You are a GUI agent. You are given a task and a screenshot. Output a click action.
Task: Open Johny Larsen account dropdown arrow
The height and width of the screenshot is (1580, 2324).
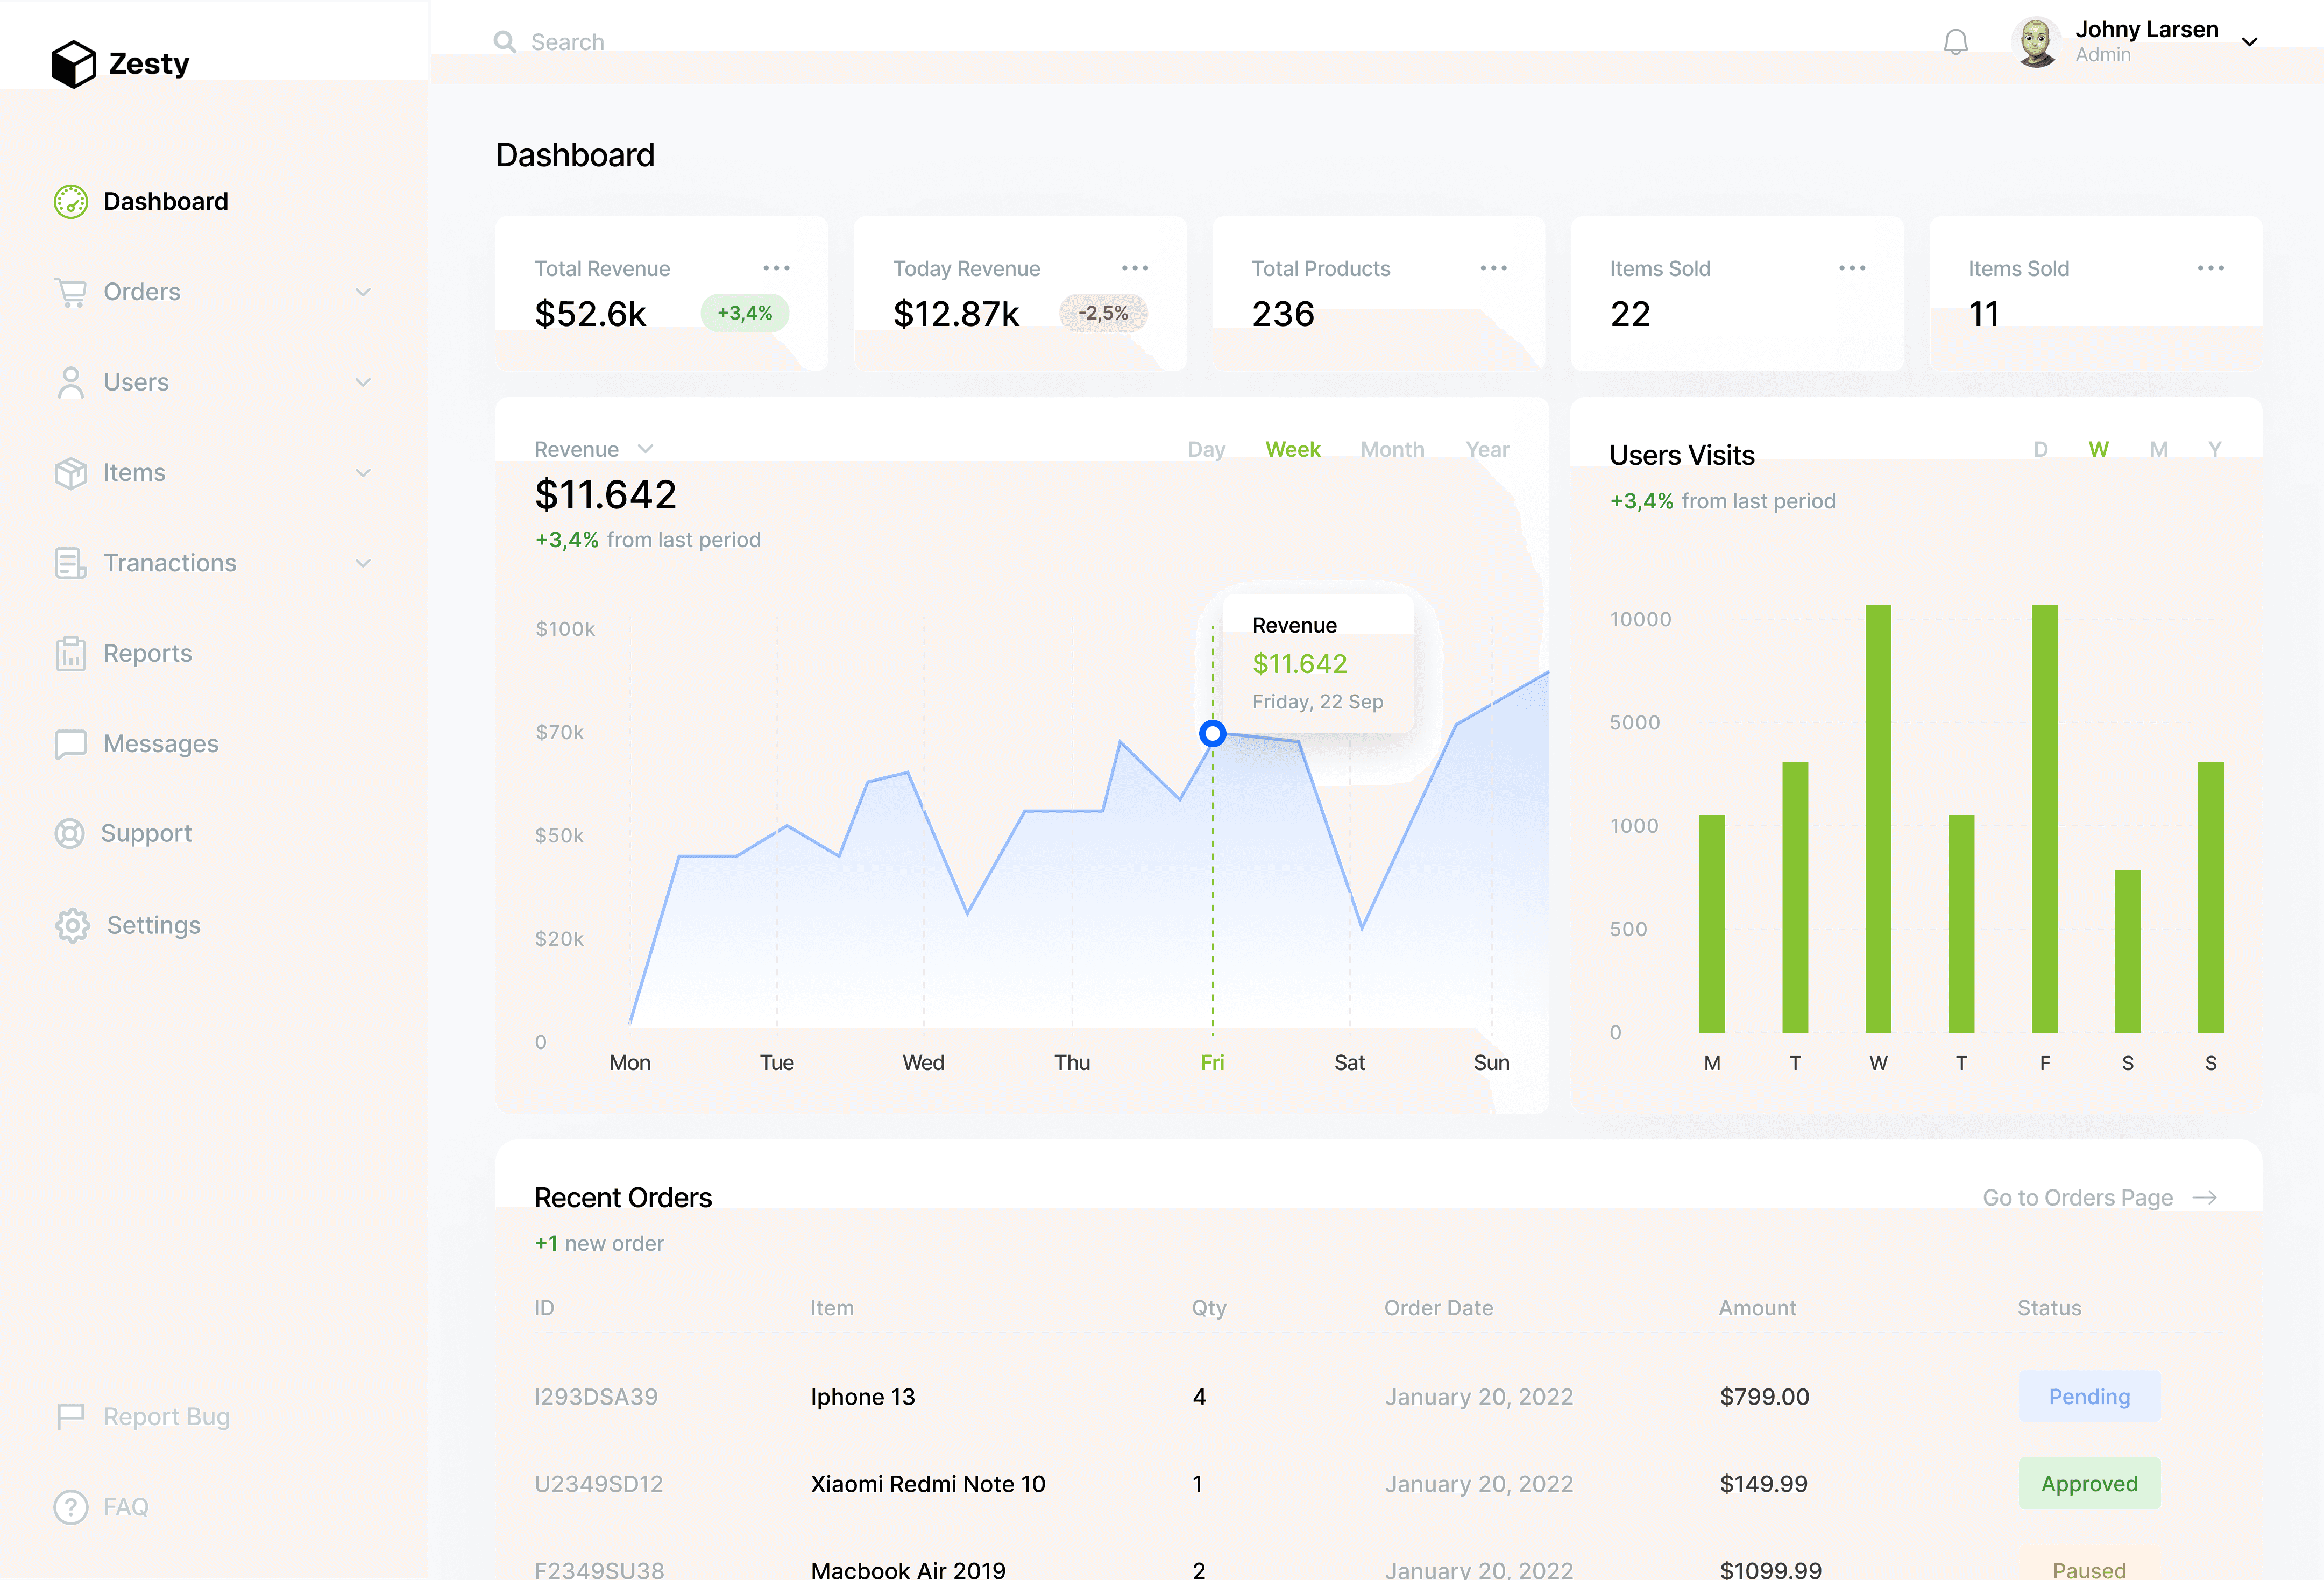point(2249,42)
